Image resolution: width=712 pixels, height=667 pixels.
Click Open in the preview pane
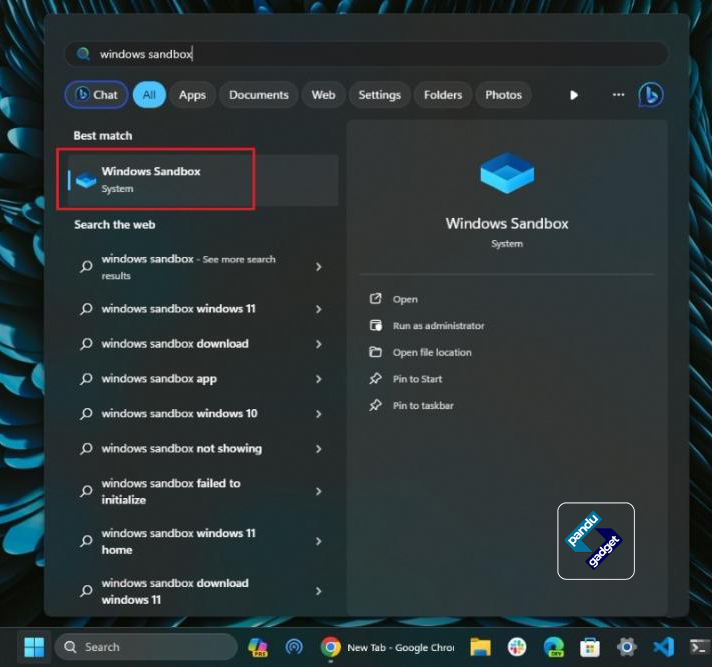click(x=405, y=299)
